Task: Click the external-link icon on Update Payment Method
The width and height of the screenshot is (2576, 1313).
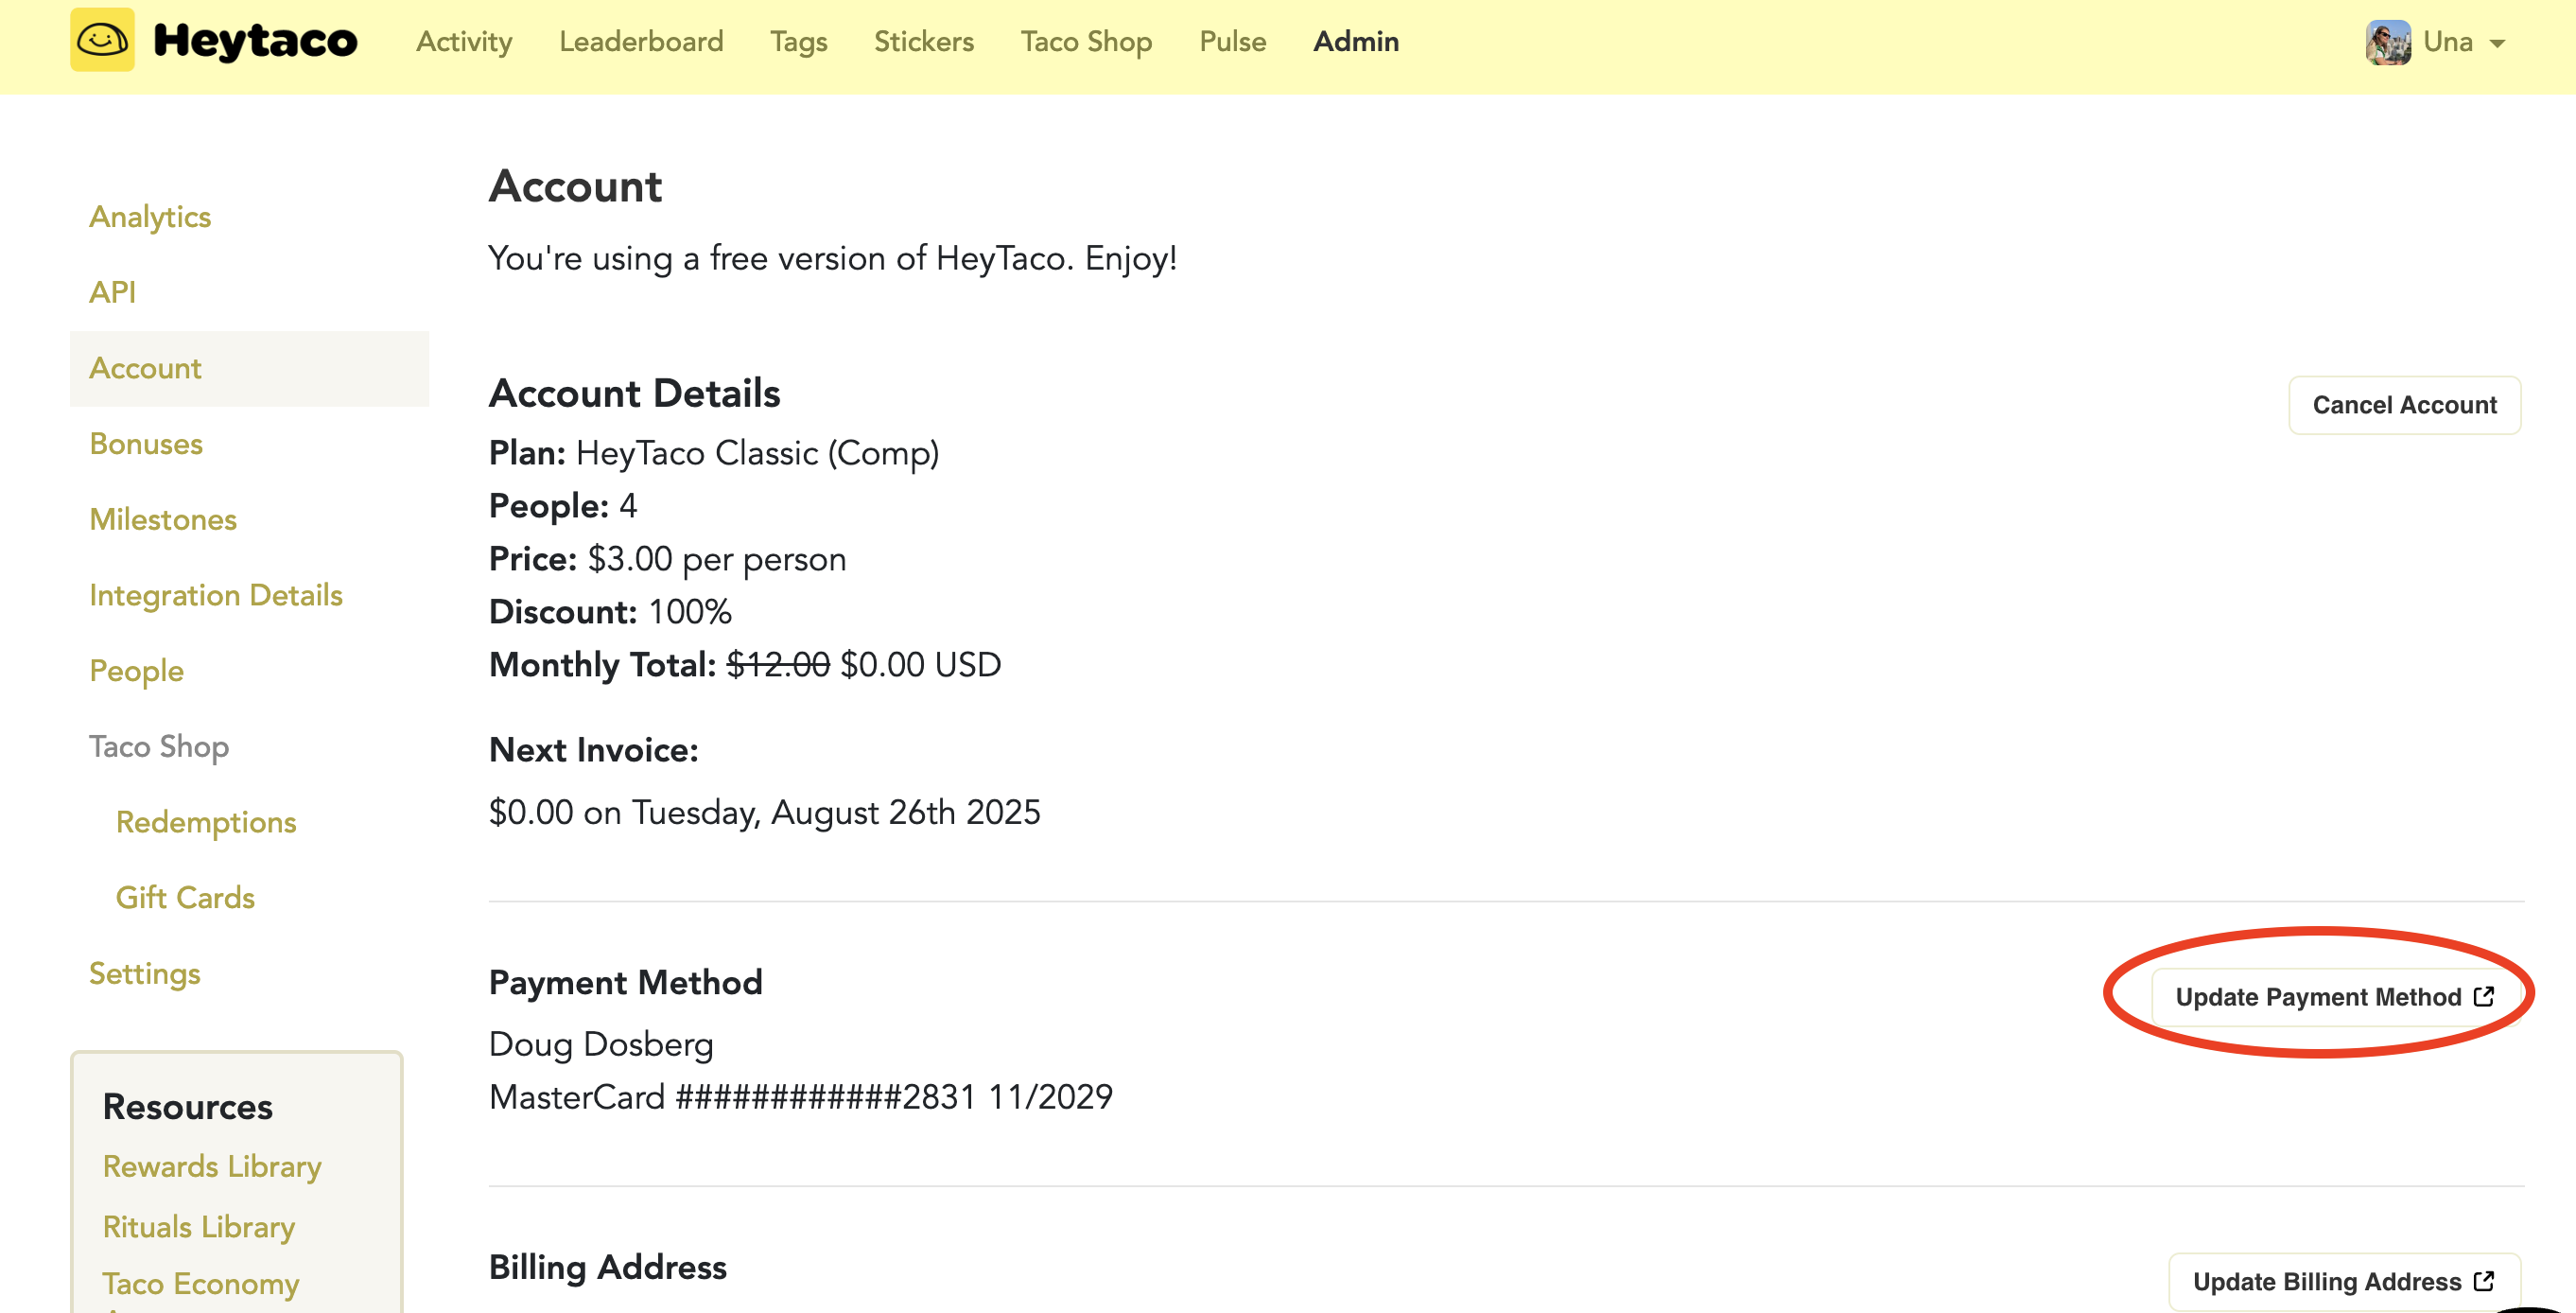Action: [x=2484, y=996]
